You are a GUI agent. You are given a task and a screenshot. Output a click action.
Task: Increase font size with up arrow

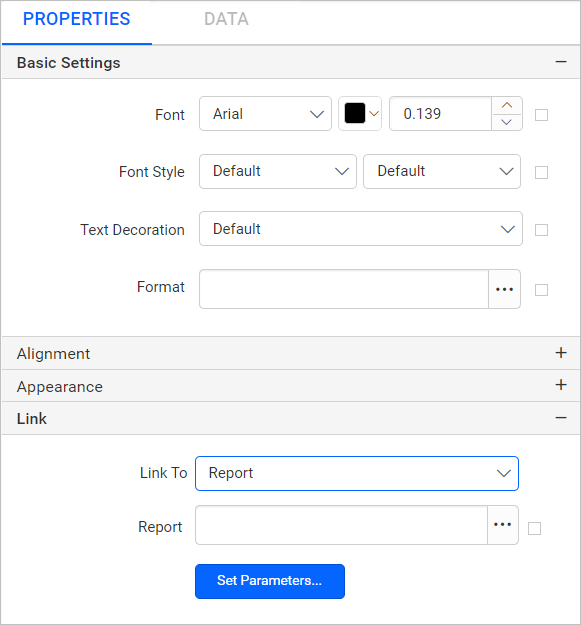[506, 106]
